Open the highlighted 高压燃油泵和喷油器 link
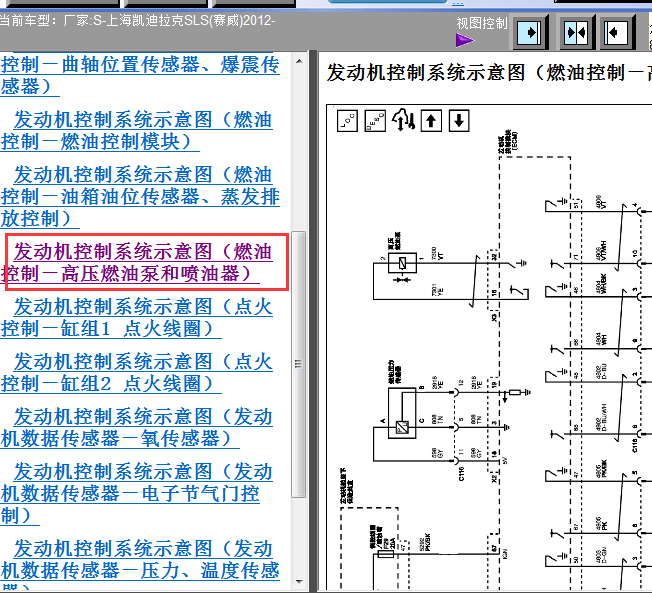652x593 pixels. tap(140, 262)
